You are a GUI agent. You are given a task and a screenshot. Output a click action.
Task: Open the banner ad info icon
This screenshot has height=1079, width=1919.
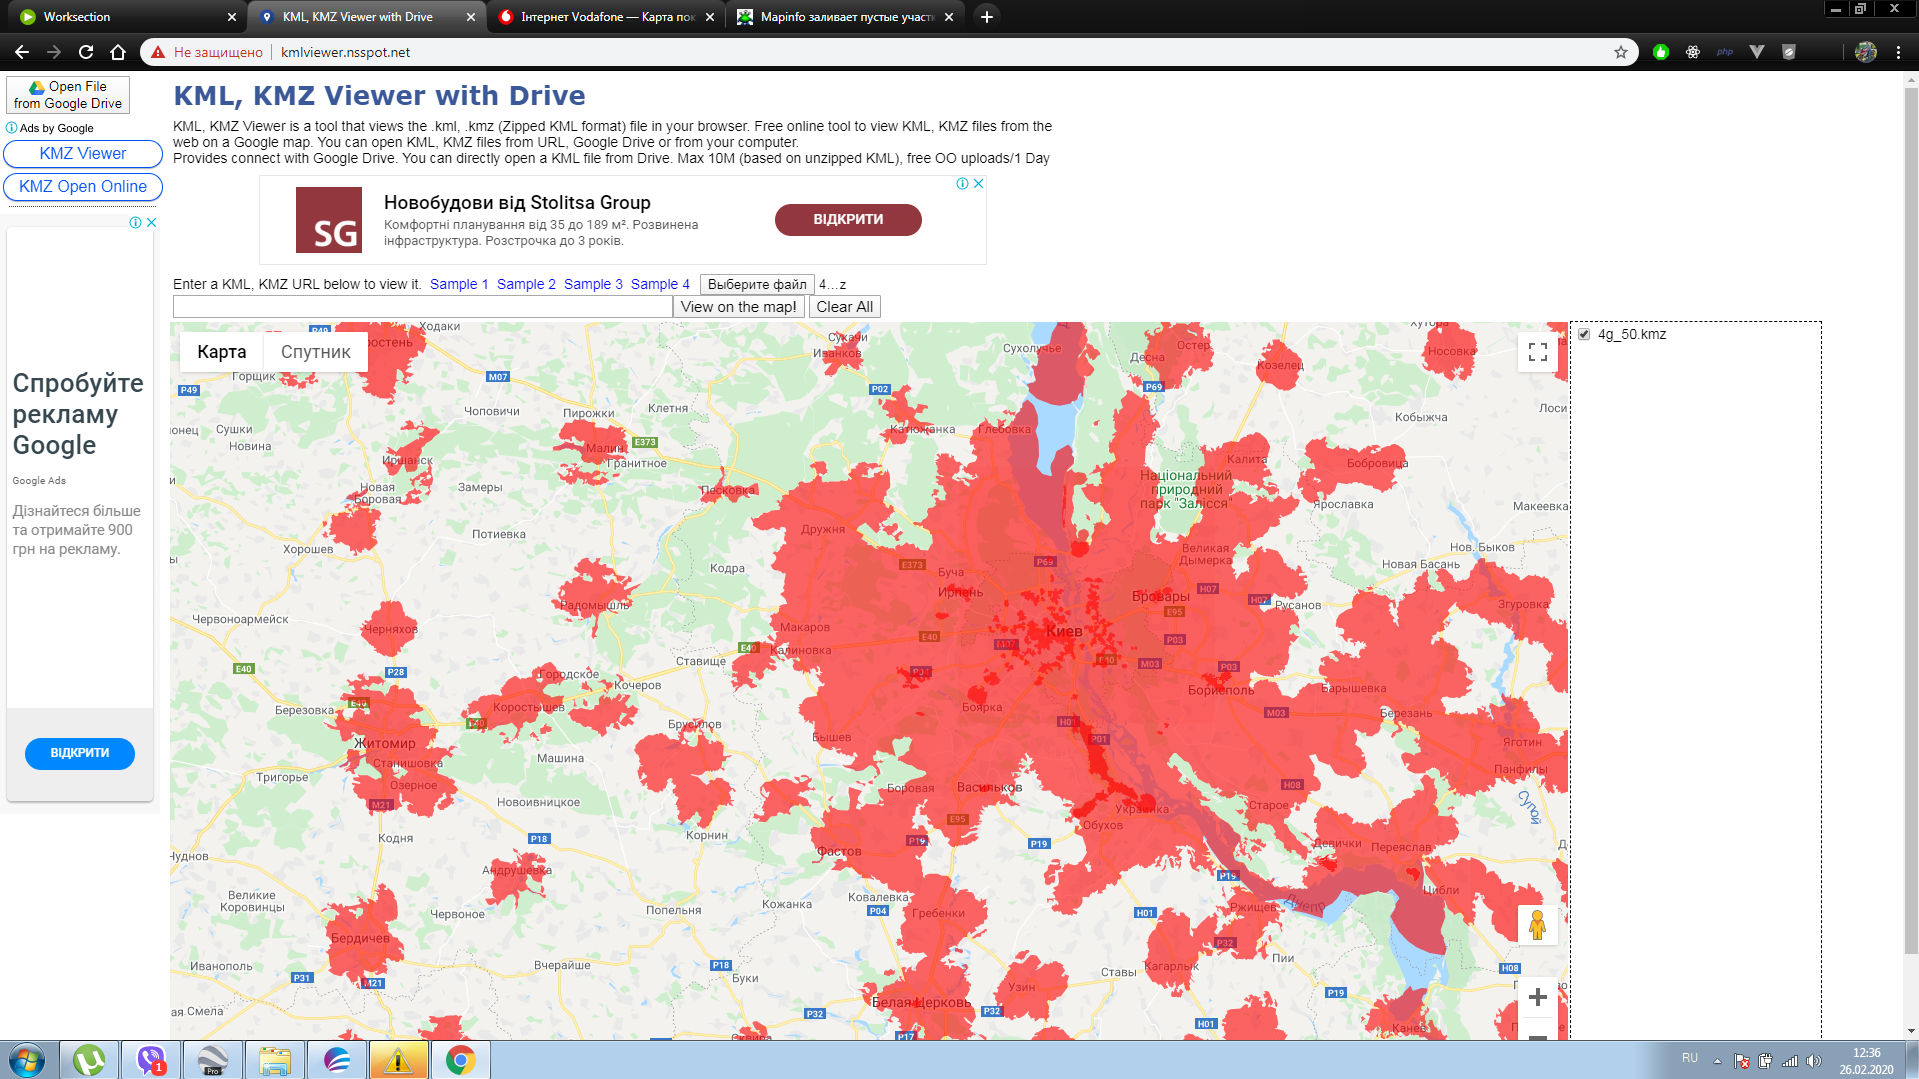(962, 183)
